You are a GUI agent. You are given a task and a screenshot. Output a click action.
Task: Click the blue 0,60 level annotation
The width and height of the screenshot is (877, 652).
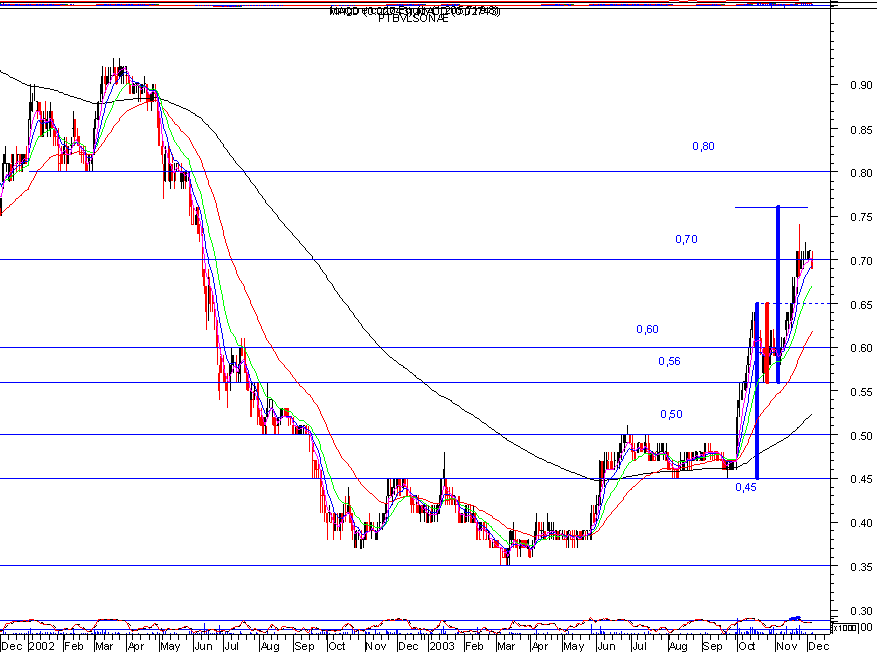(647, 329)
